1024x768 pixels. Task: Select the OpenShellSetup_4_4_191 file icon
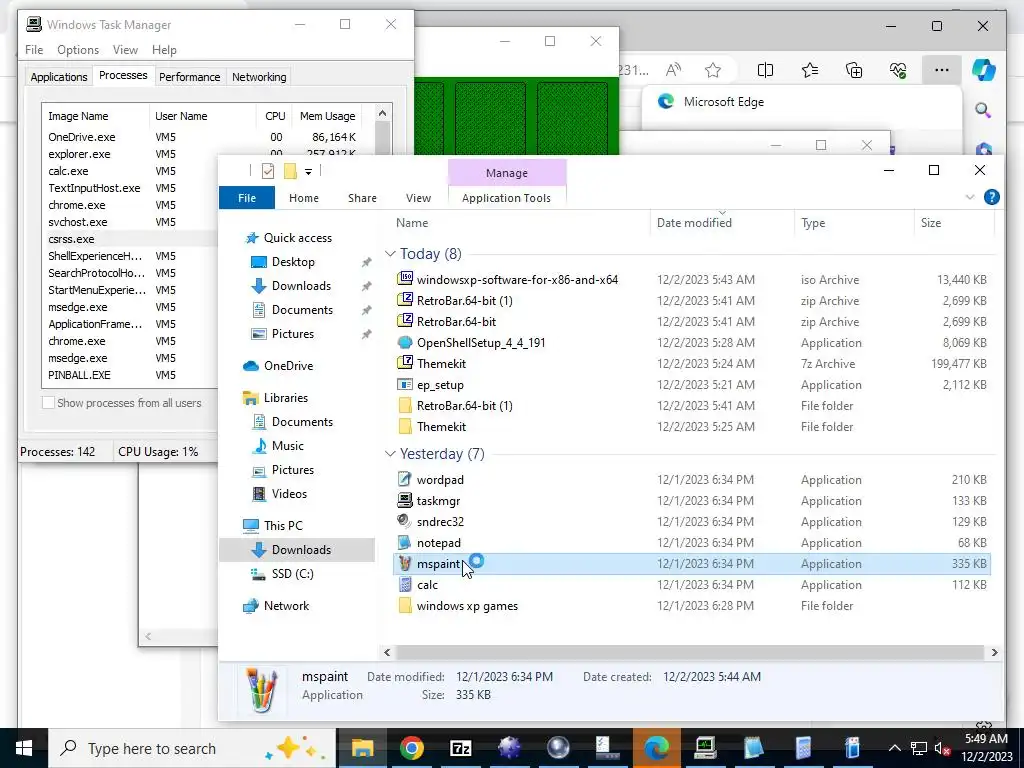pos(405,342)
